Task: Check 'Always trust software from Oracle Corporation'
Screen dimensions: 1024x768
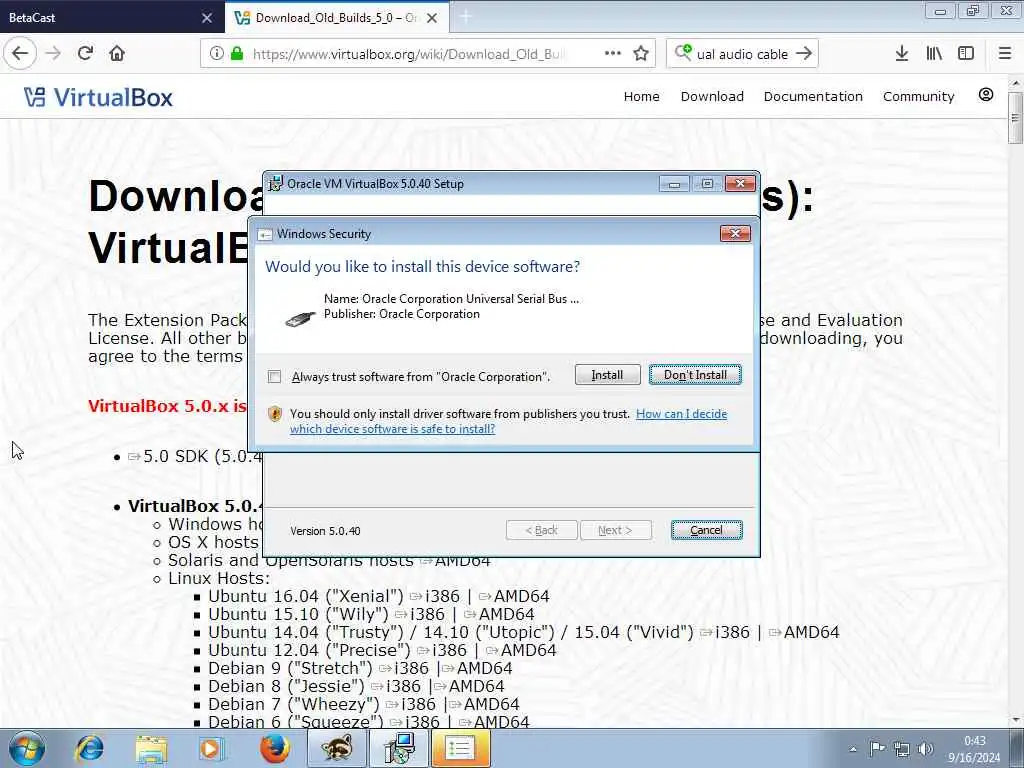Action: click(274, 377)
